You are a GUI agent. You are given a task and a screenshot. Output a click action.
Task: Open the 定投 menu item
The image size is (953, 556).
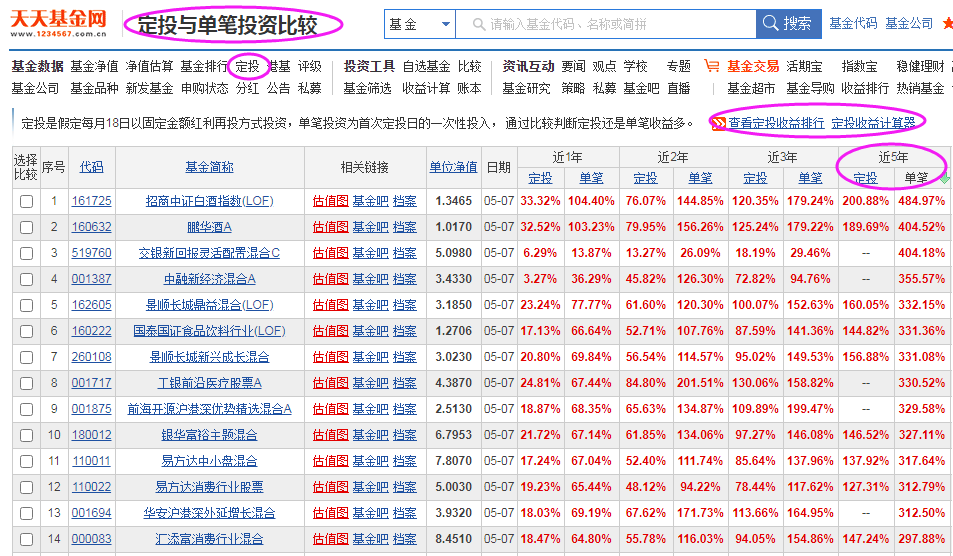pos(247,66)
